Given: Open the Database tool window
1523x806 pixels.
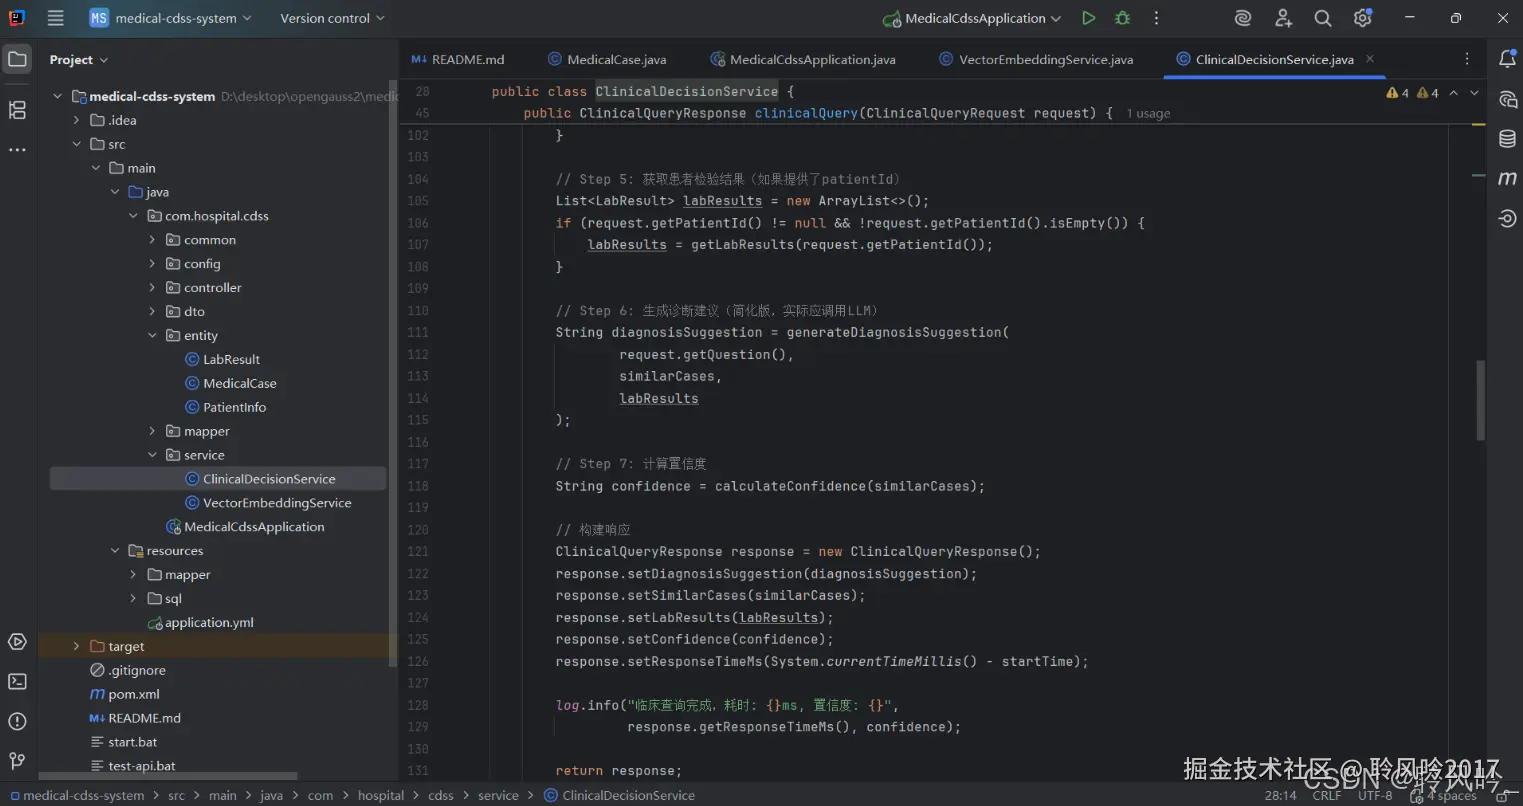Looking at the screenshot, I should pyautogui.click(x=1507, y=139).
